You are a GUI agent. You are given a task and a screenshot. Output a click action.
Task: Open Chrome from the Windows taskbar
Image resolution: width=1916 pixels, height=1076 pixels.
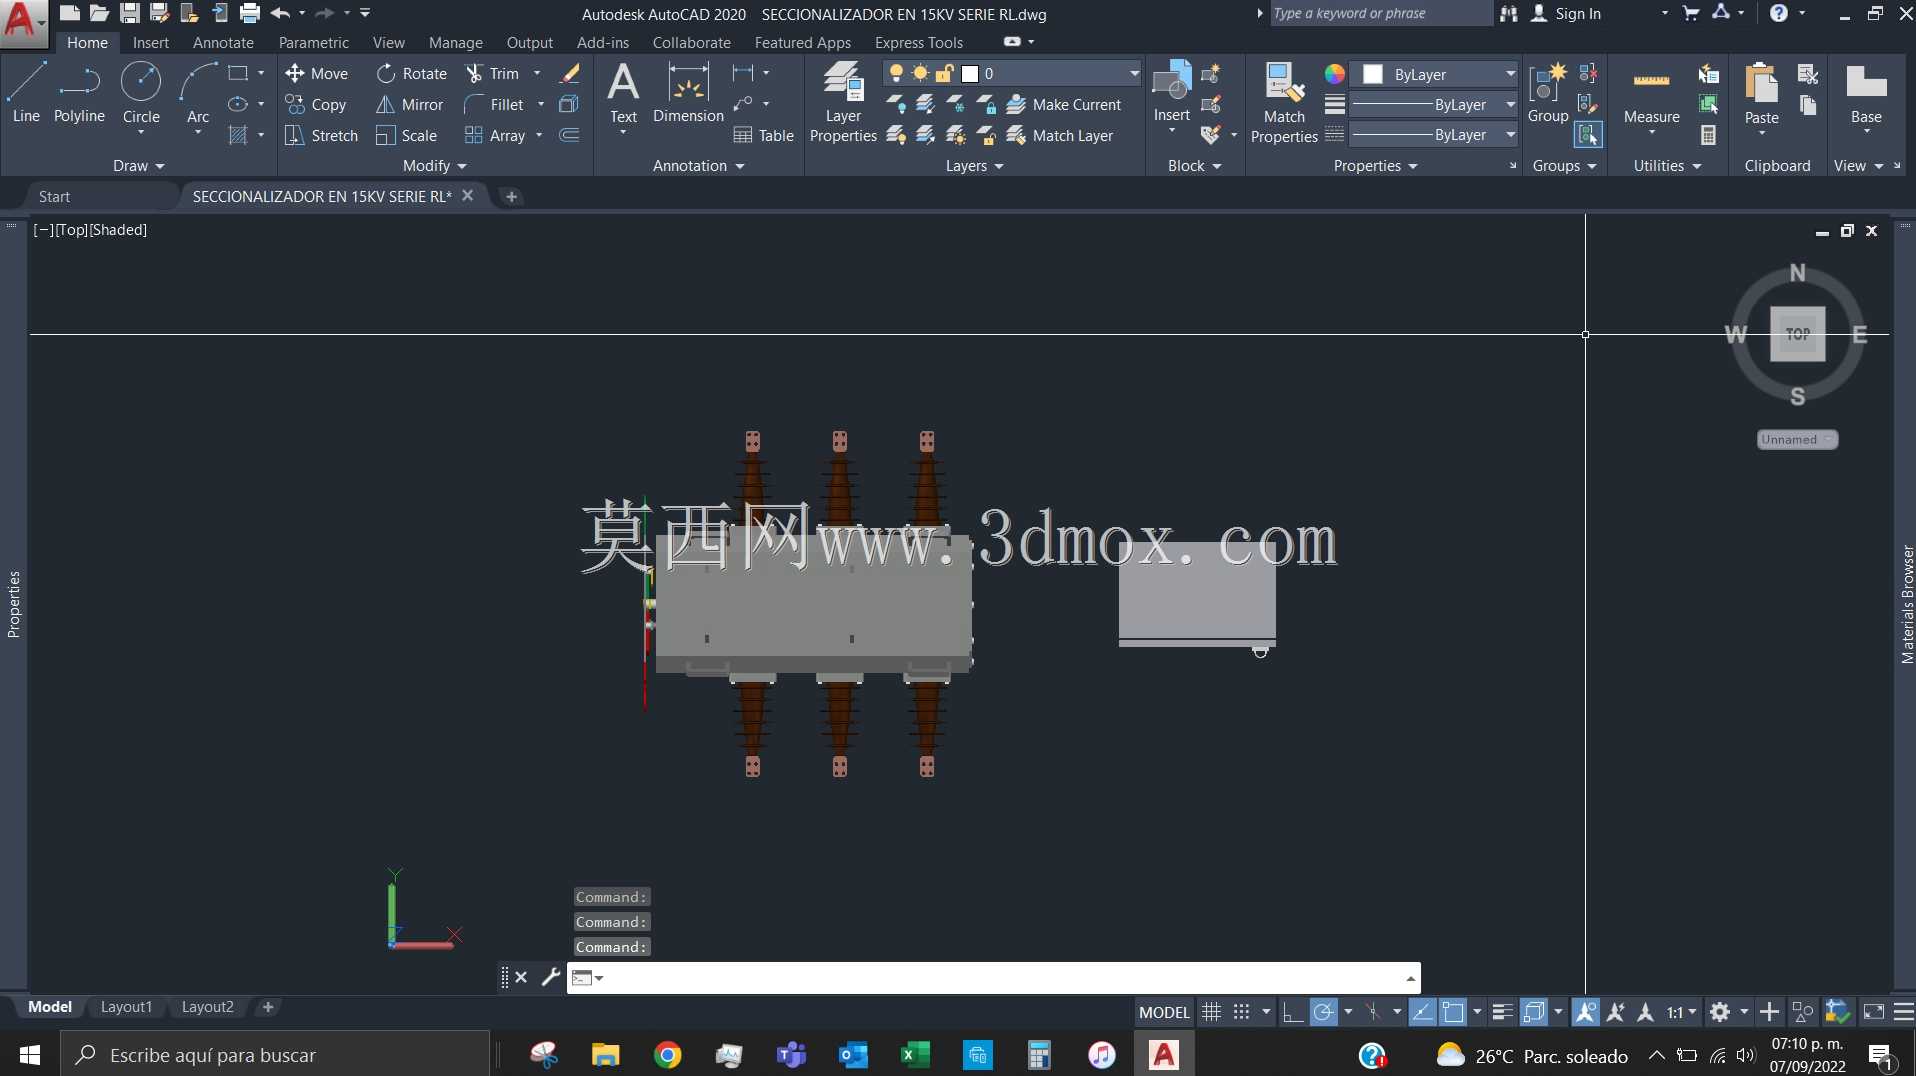coord(667,1055)
